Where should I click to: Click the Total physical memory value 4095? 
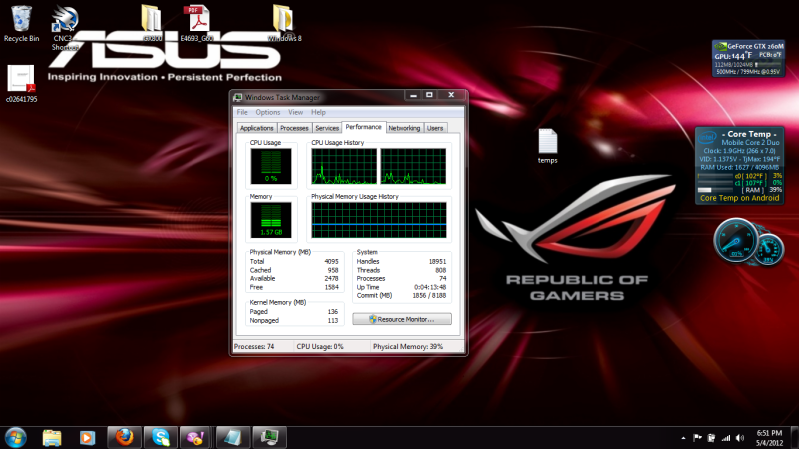331,261
